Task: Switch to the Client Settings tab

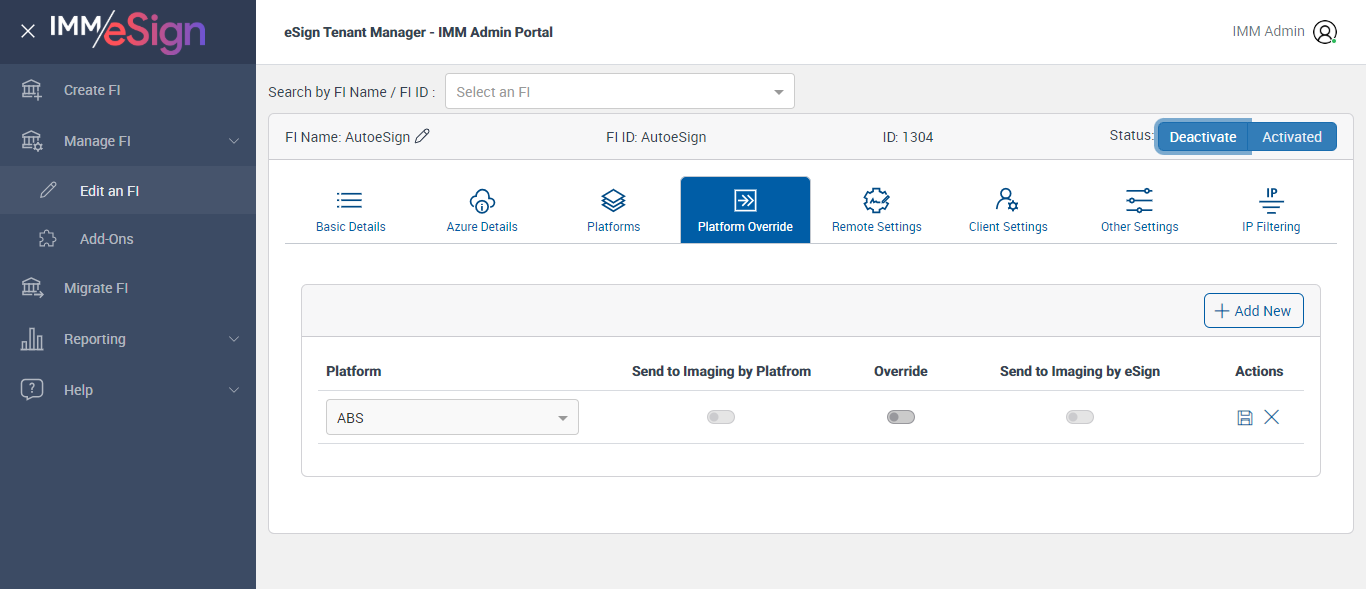Action: tap(1008, 210)
